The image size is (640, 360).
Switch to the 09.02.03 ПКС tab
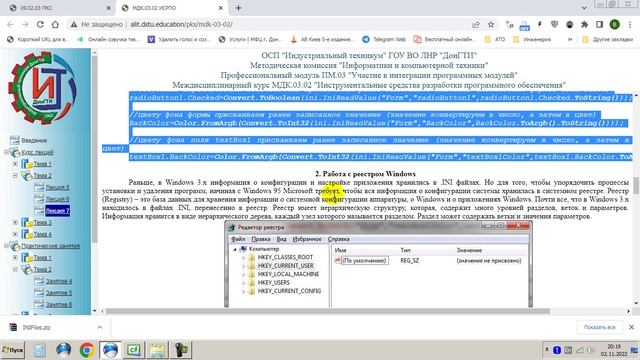click(x=57, y=8)
